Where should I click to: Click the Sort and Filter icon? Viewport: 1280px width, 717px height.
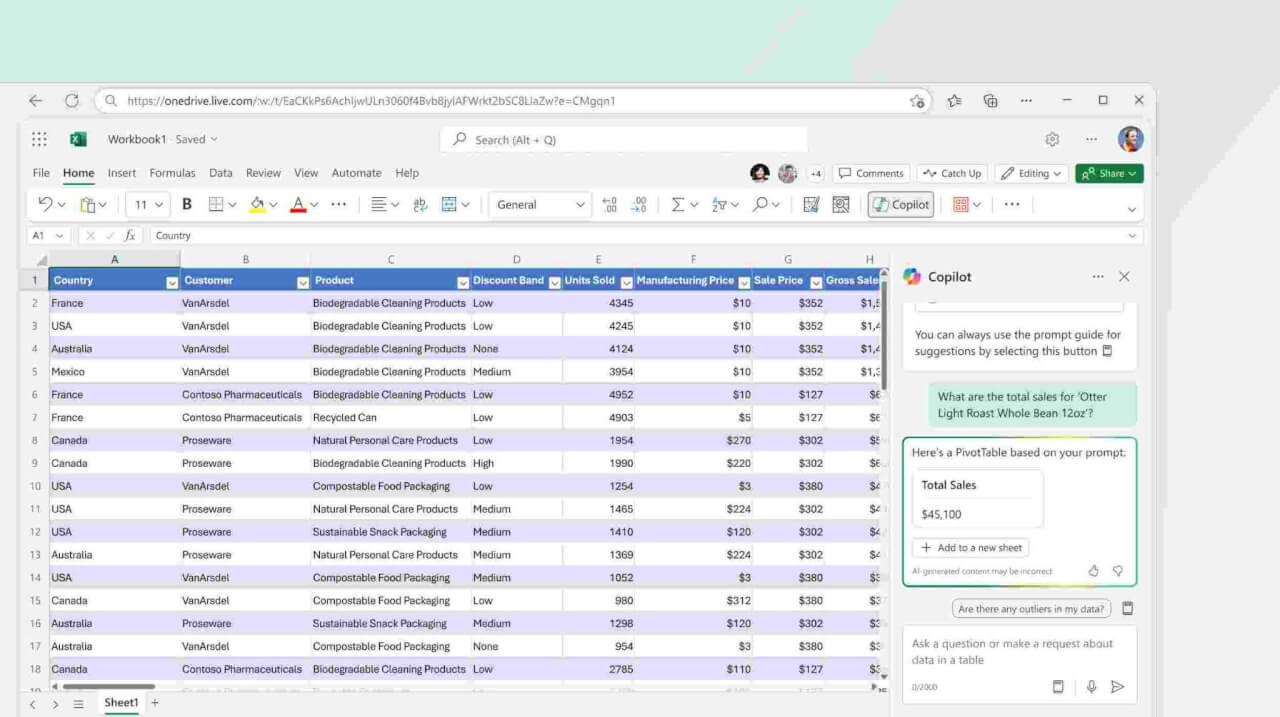coord(719,204)
